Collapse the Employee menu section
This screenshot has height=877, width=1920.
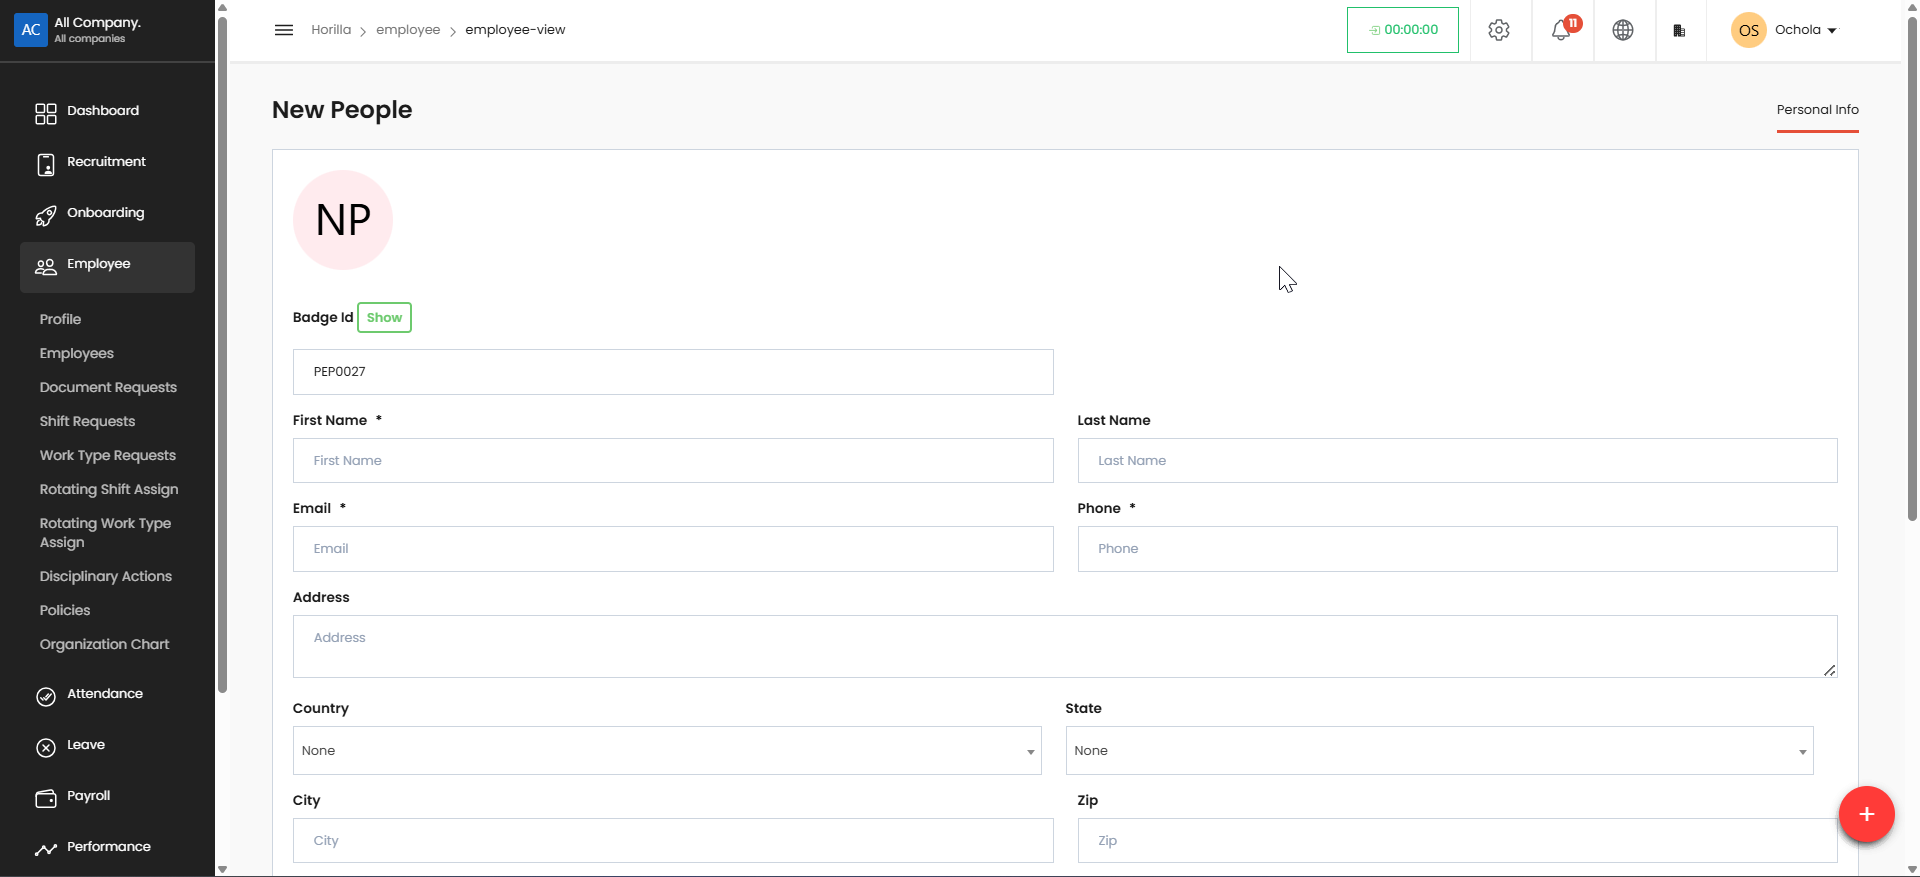[x=107, y=267]
